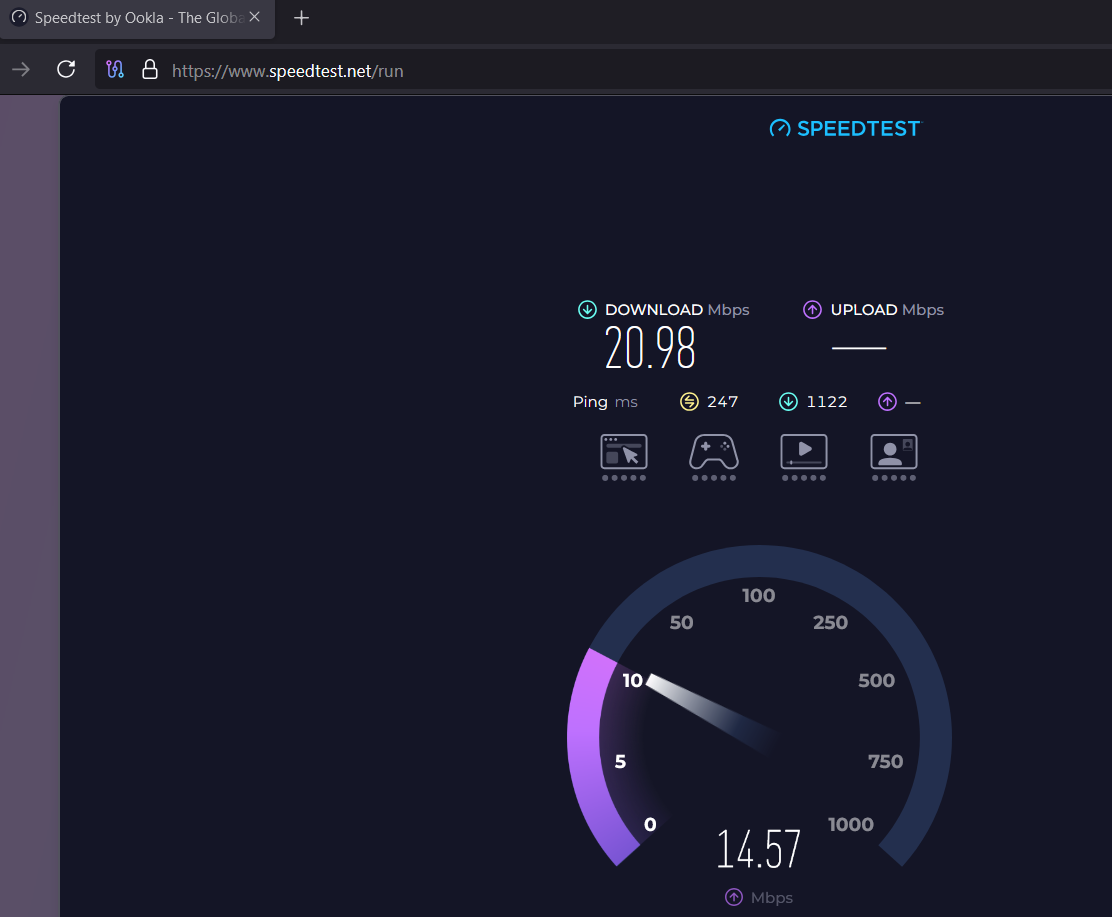Click the upload latency icon in Ping row
Image resolution: width=1112 pixels, height=917 pixels.
(x=887, y=402)
